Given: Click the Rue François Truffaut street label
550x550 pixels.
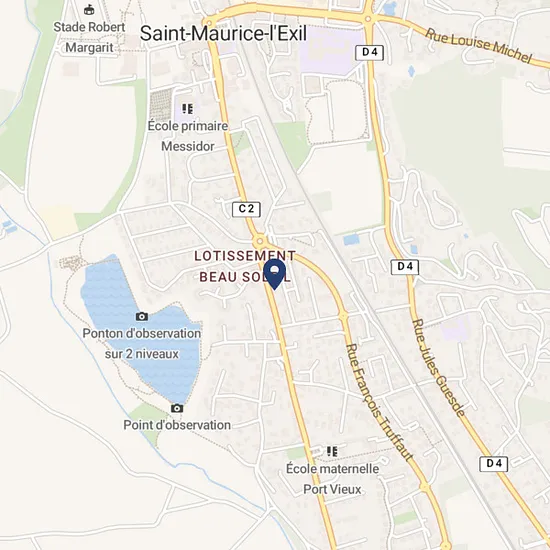Looking at the screenshot, I should pos(380,402).
